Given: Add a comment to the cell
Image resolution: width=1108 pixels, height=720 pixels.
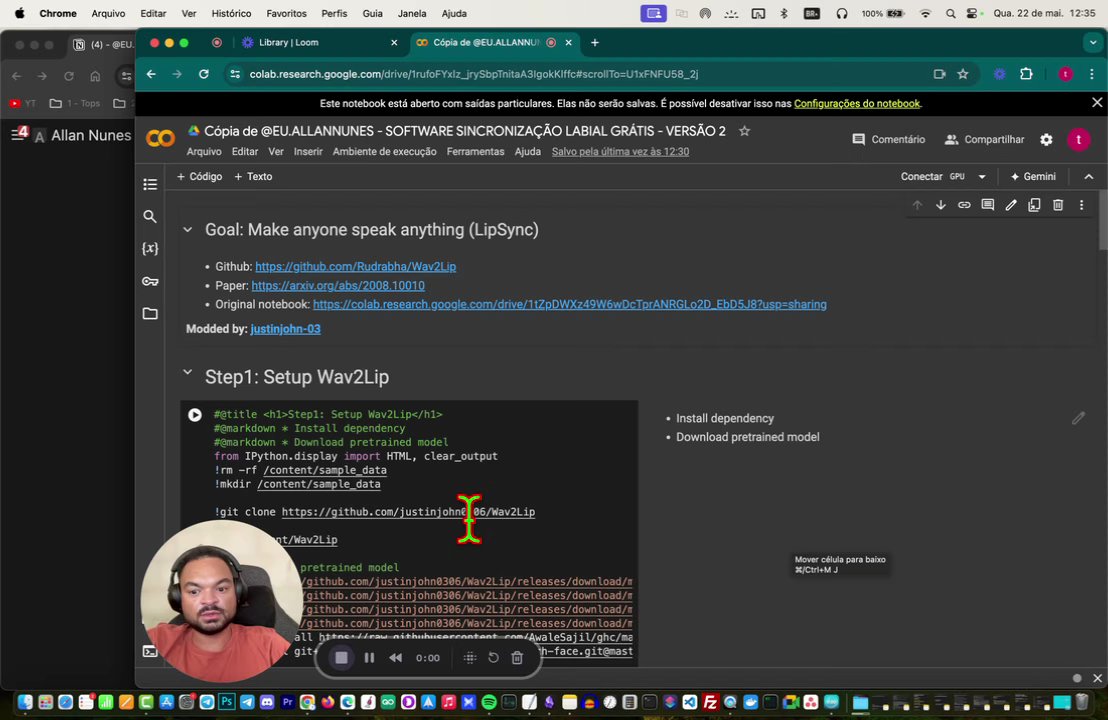Looking at the screenshot, I should pos(988,205).
